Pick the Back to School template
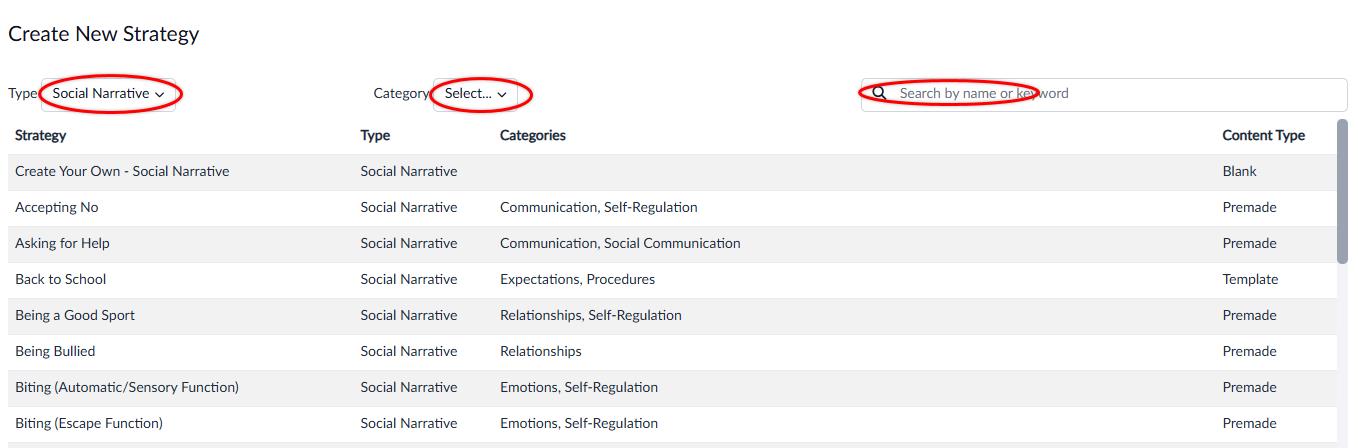The width and height of the screenshot is (1358, 448). click(672, 280)
